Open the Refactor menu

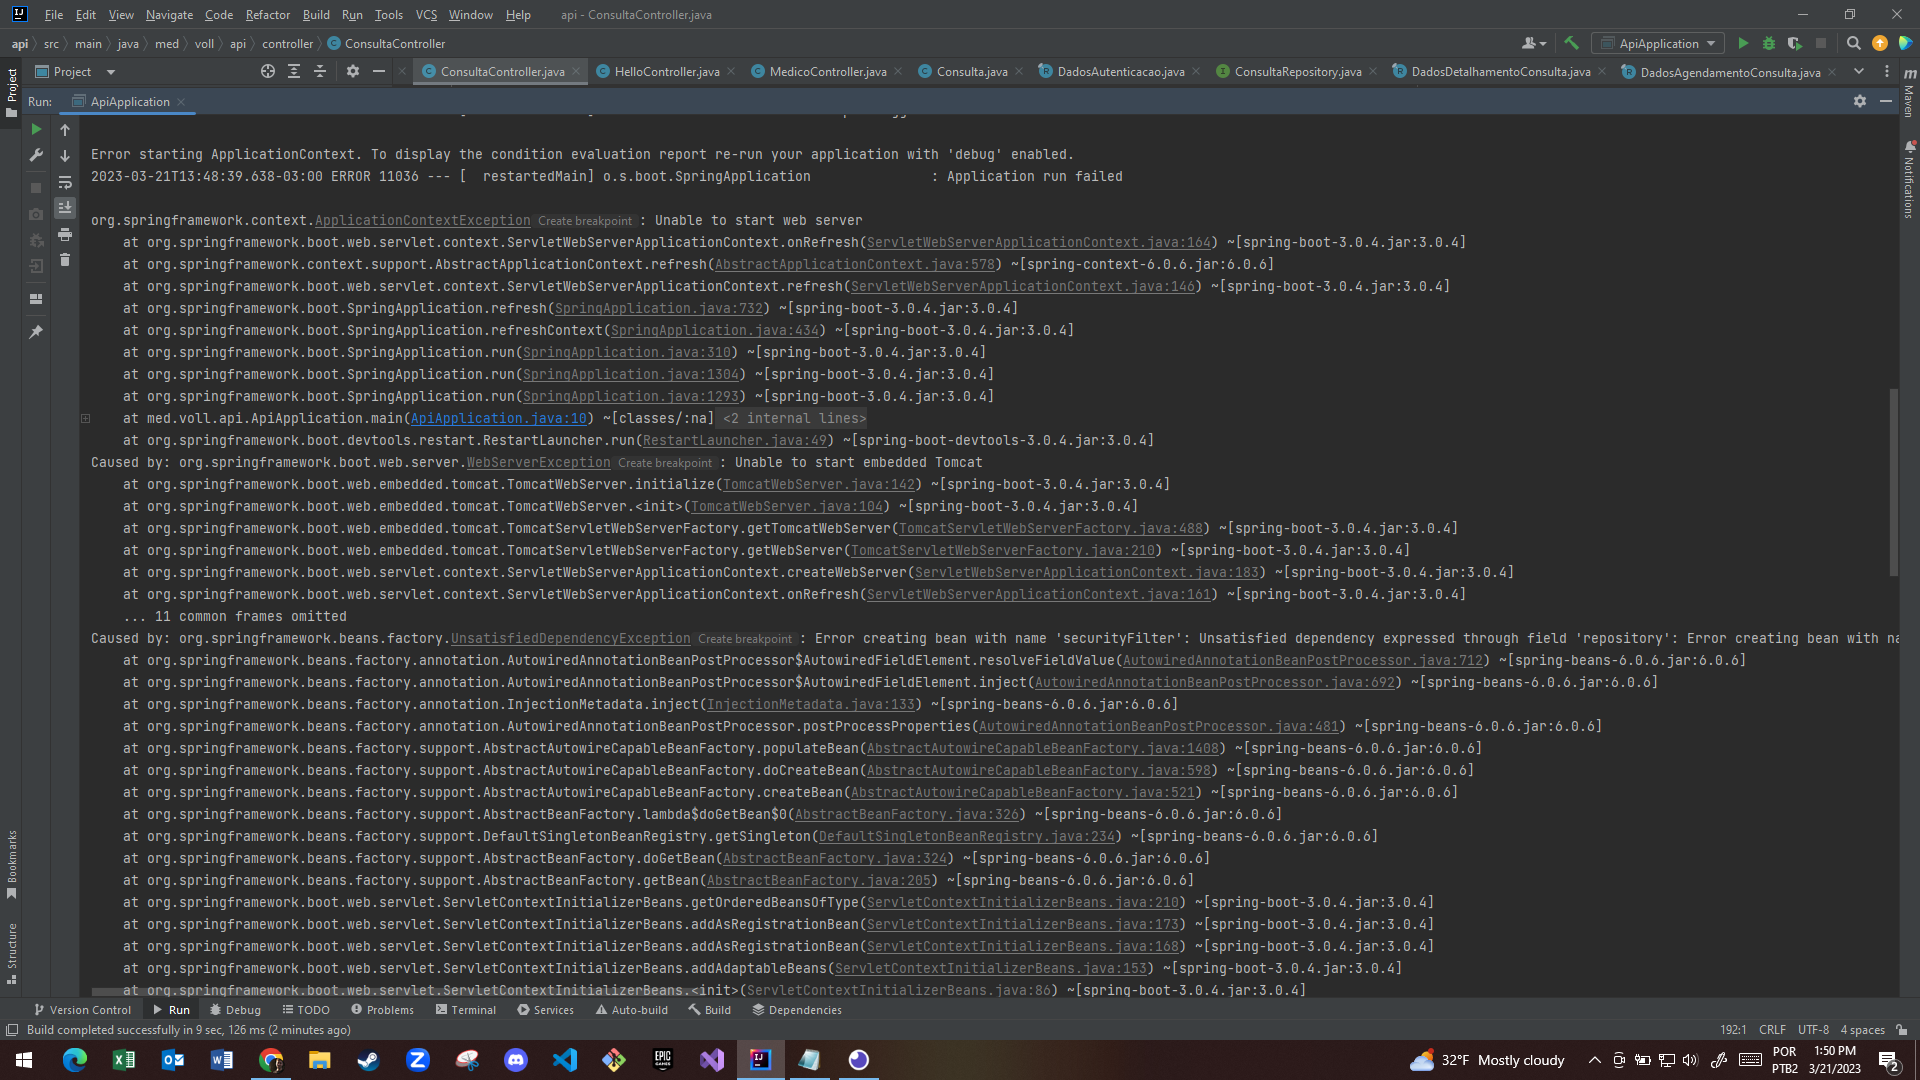(x=268, y=15)
